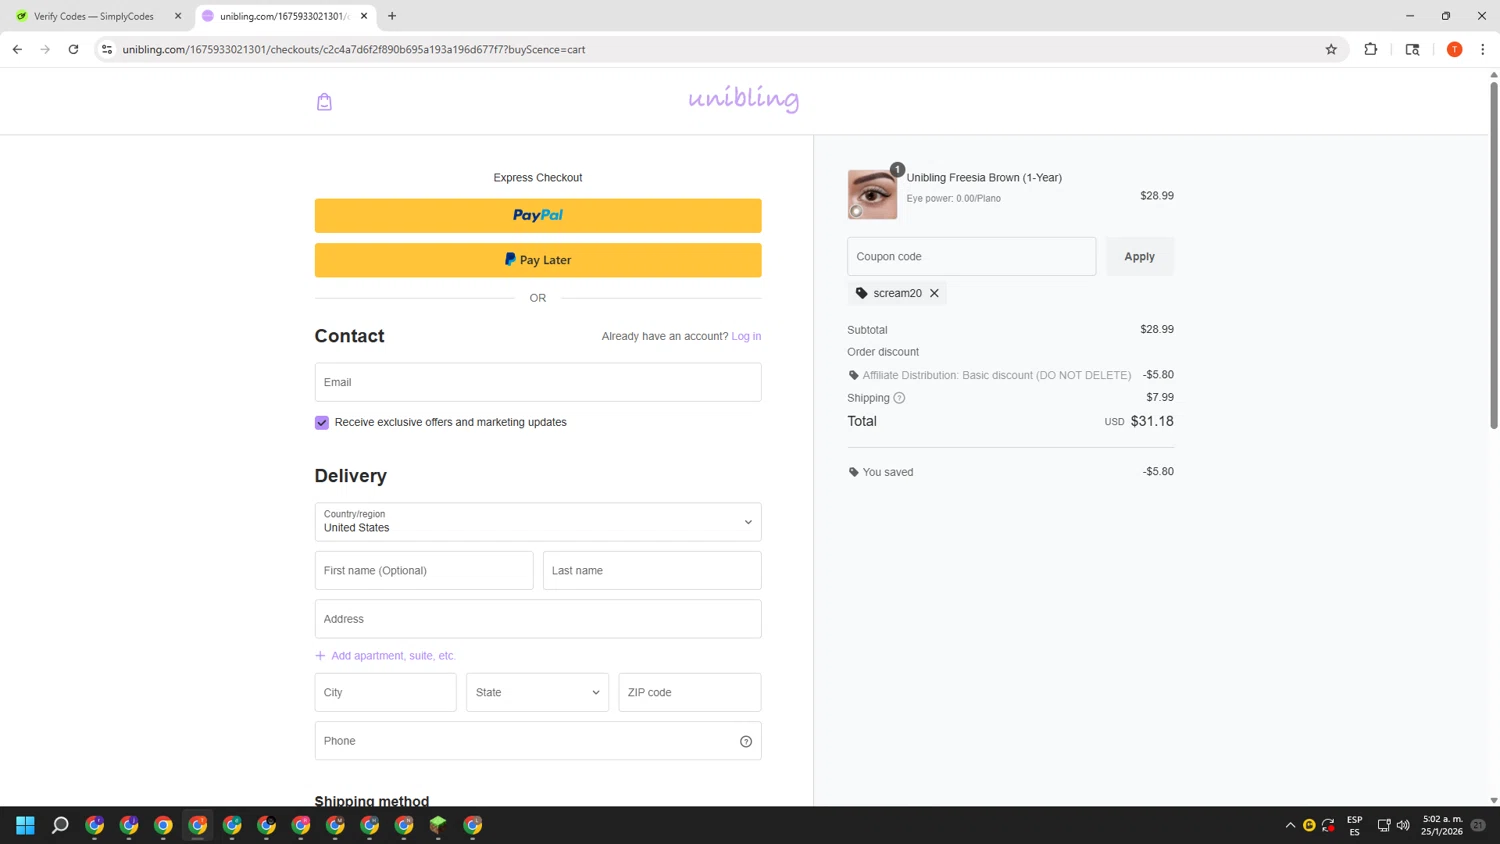Open the Windows Start menu

(25, 825)
